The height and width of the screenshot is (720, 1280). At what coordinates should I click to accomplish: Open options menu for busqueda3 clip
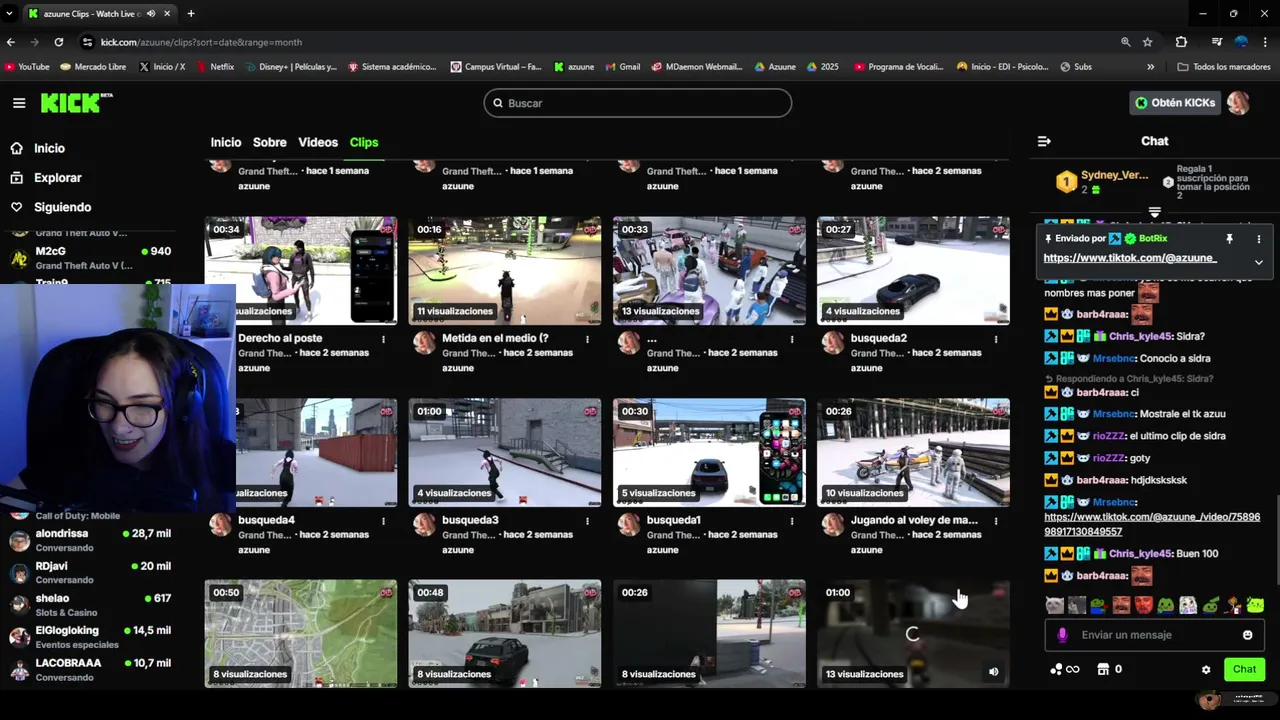click(587, 521)
